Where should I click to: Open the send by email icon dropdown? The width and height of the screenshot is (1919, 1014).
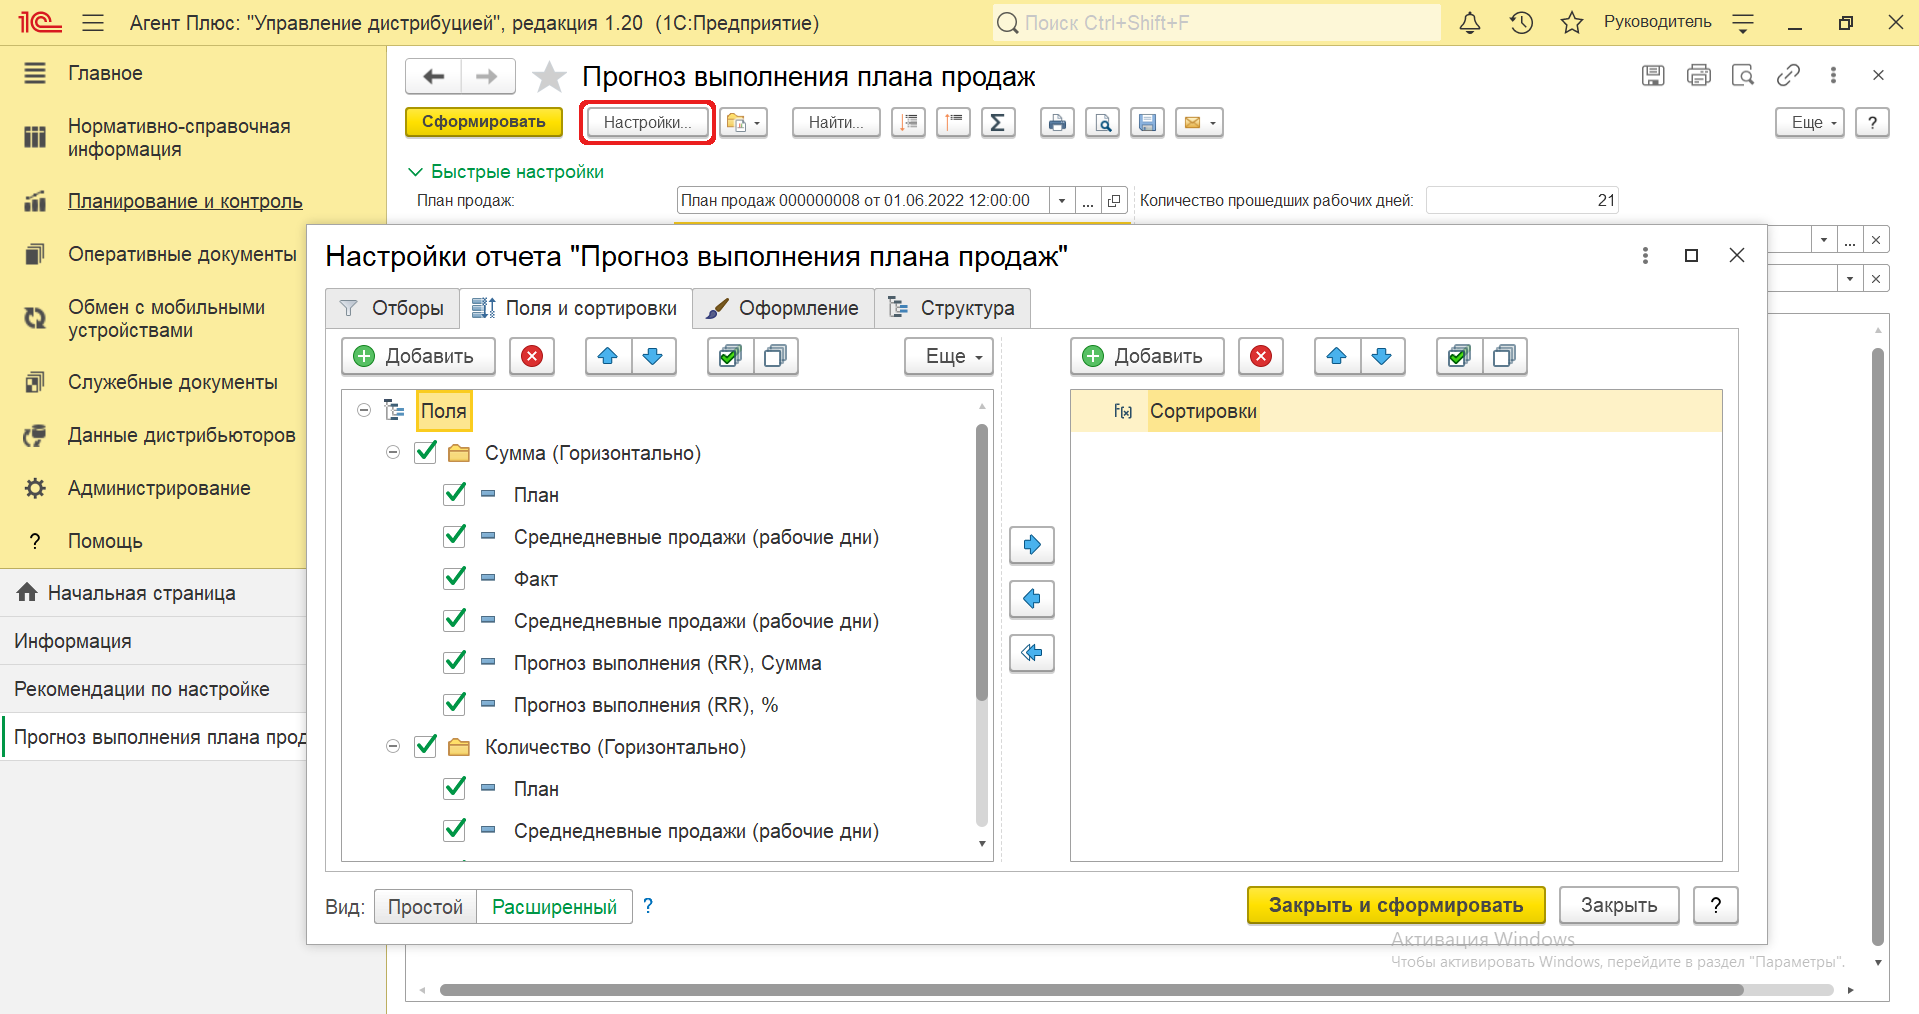pyautogui.click(x=1199, y=122)
